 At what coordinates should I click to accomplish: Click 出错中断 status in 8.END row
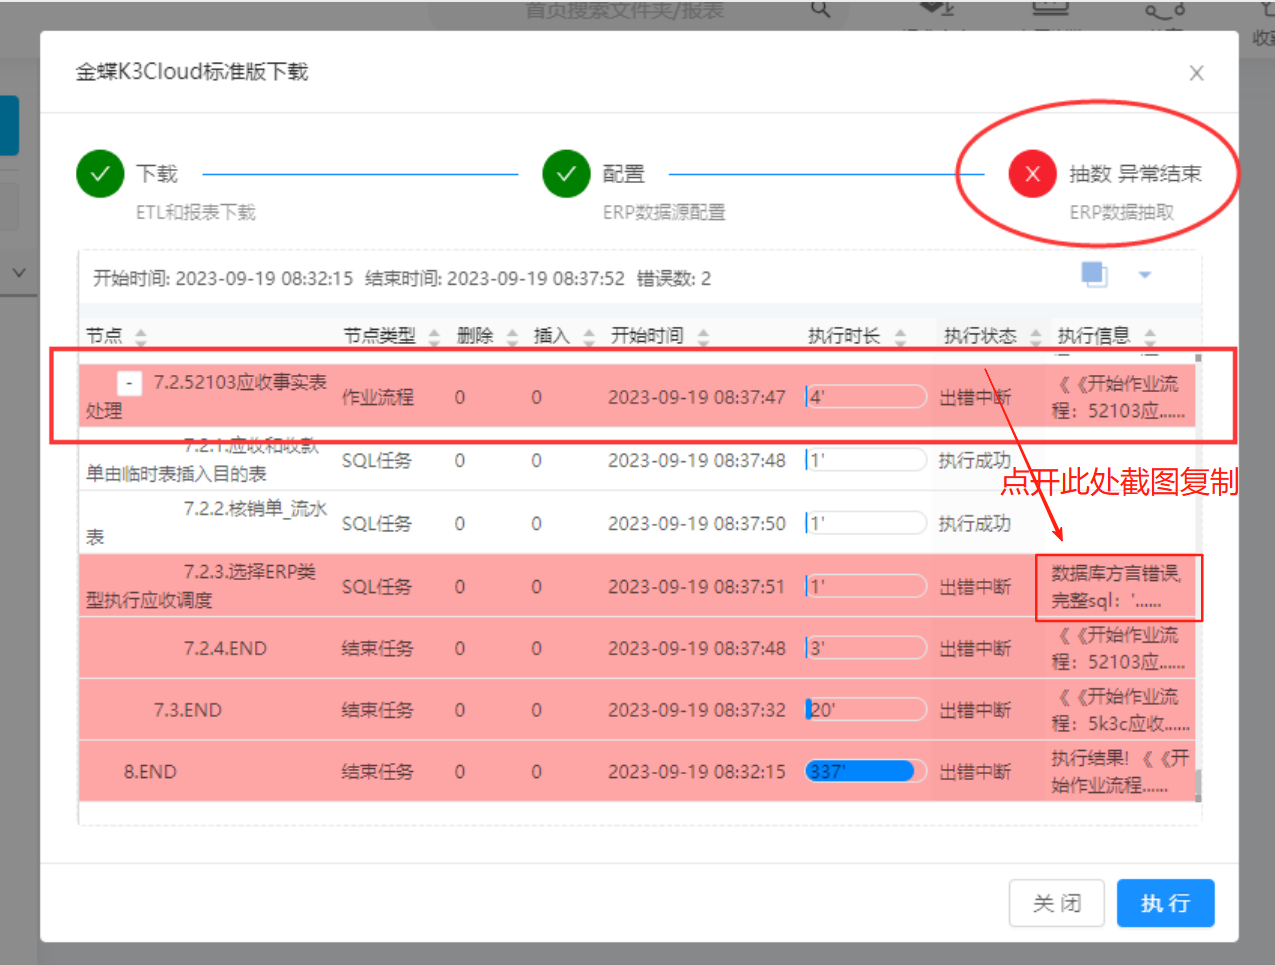(x=975, y=772)
